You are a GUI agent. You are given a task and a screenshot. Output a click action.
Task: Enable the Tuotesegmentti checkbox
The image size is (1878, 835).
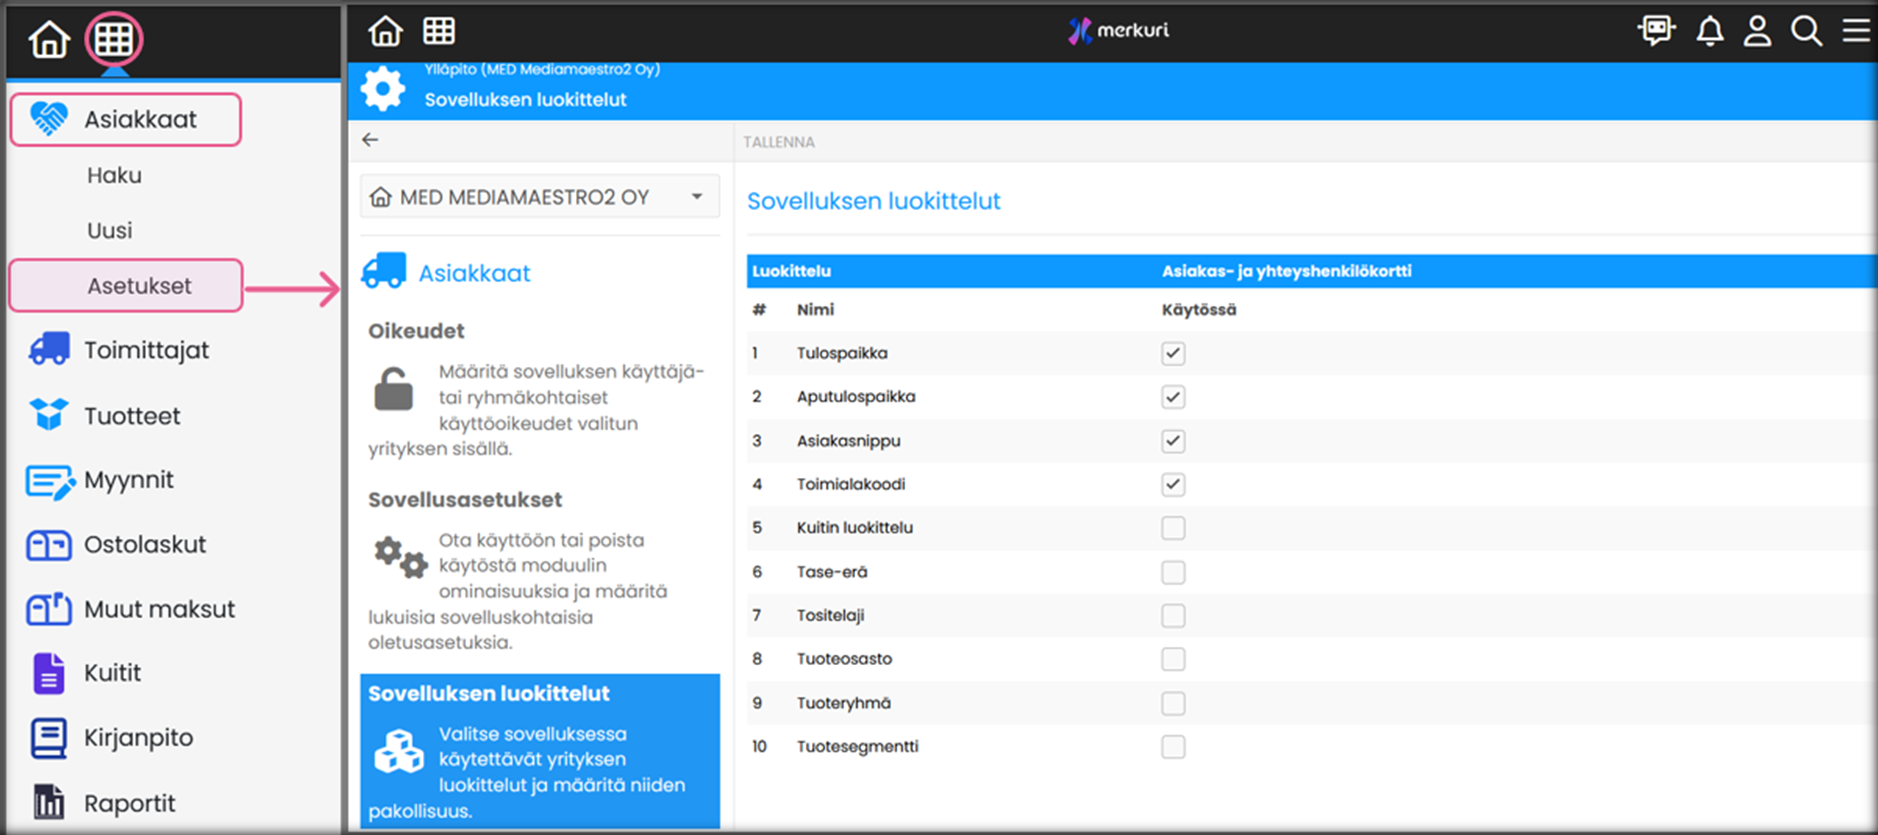tap(1173, 747)
